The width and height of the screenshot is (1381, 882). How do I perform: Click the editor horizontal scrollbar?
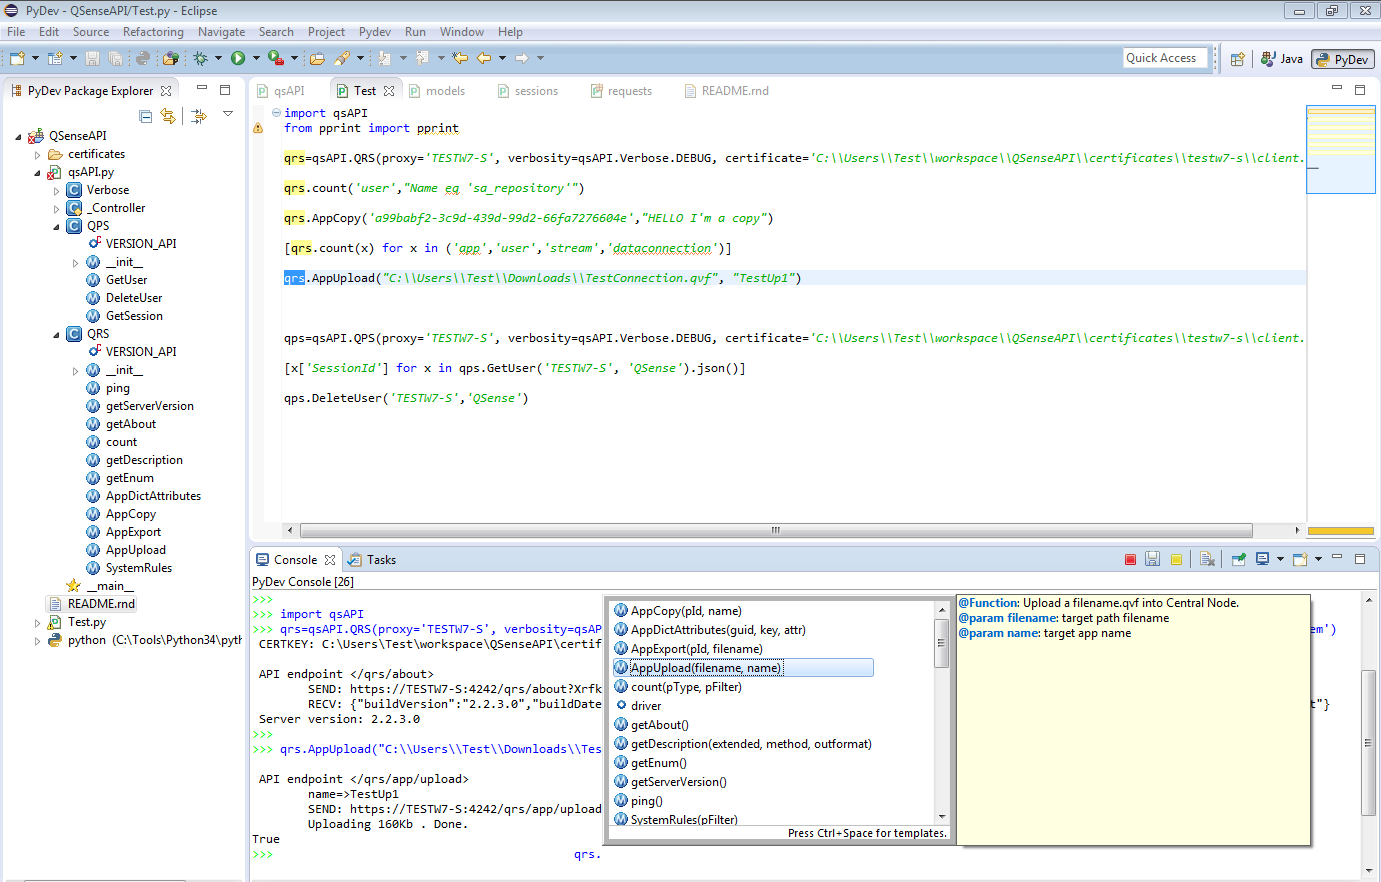[x=776, y=531]
